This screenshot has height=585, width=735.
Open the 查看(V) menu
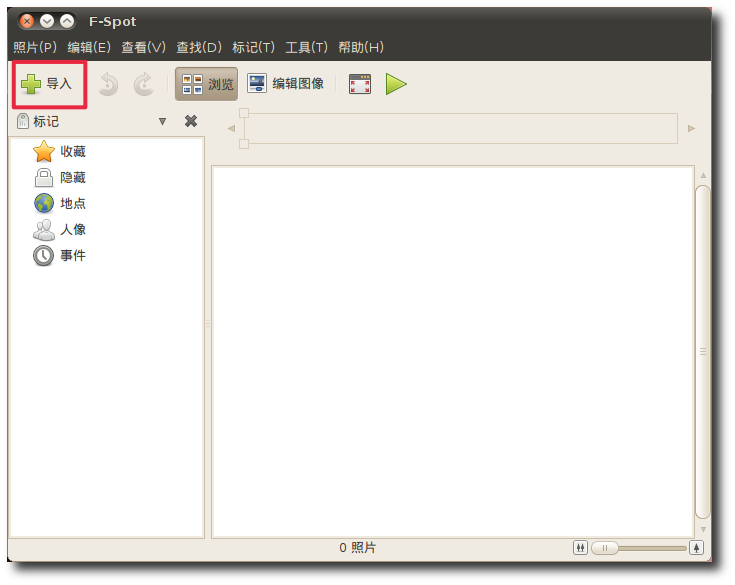(143, 47)
